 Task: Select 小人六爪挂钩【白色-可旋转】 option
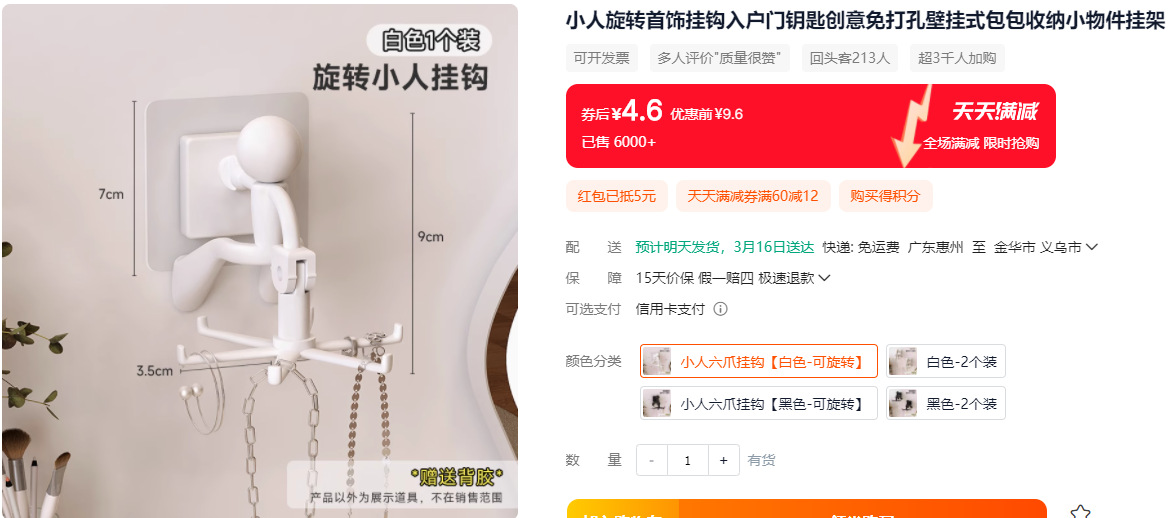(x=759, y=361)
